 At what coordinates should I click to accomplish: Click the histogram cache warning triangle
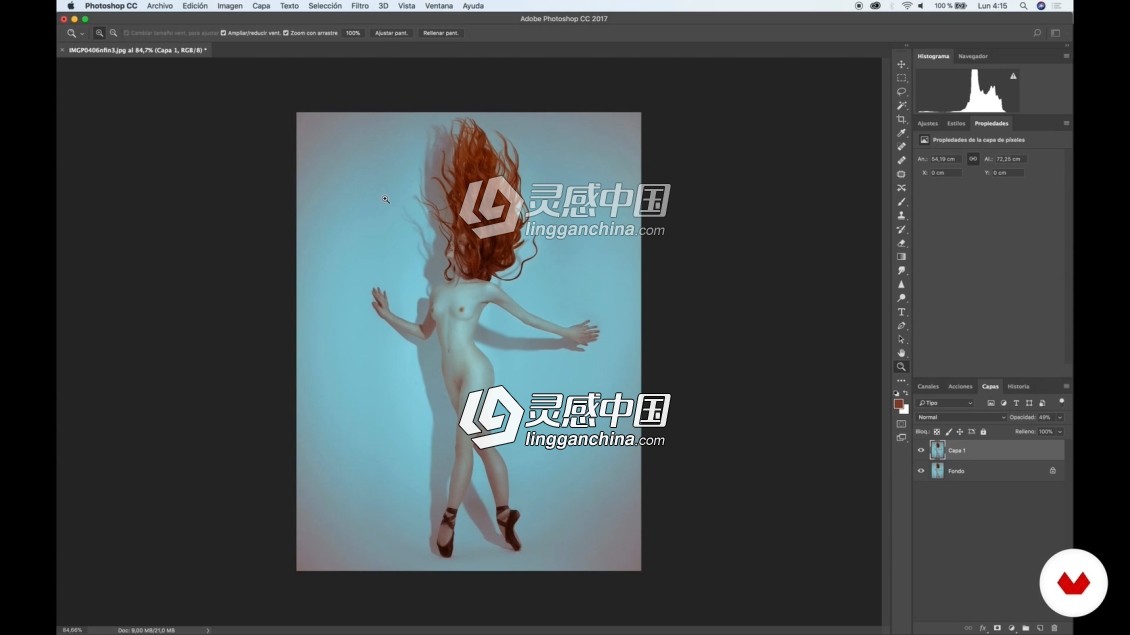(1013, 76)
